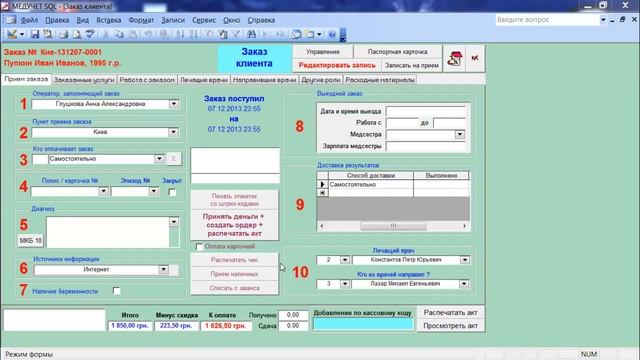Open the Записи menu

tap(173, 20)
